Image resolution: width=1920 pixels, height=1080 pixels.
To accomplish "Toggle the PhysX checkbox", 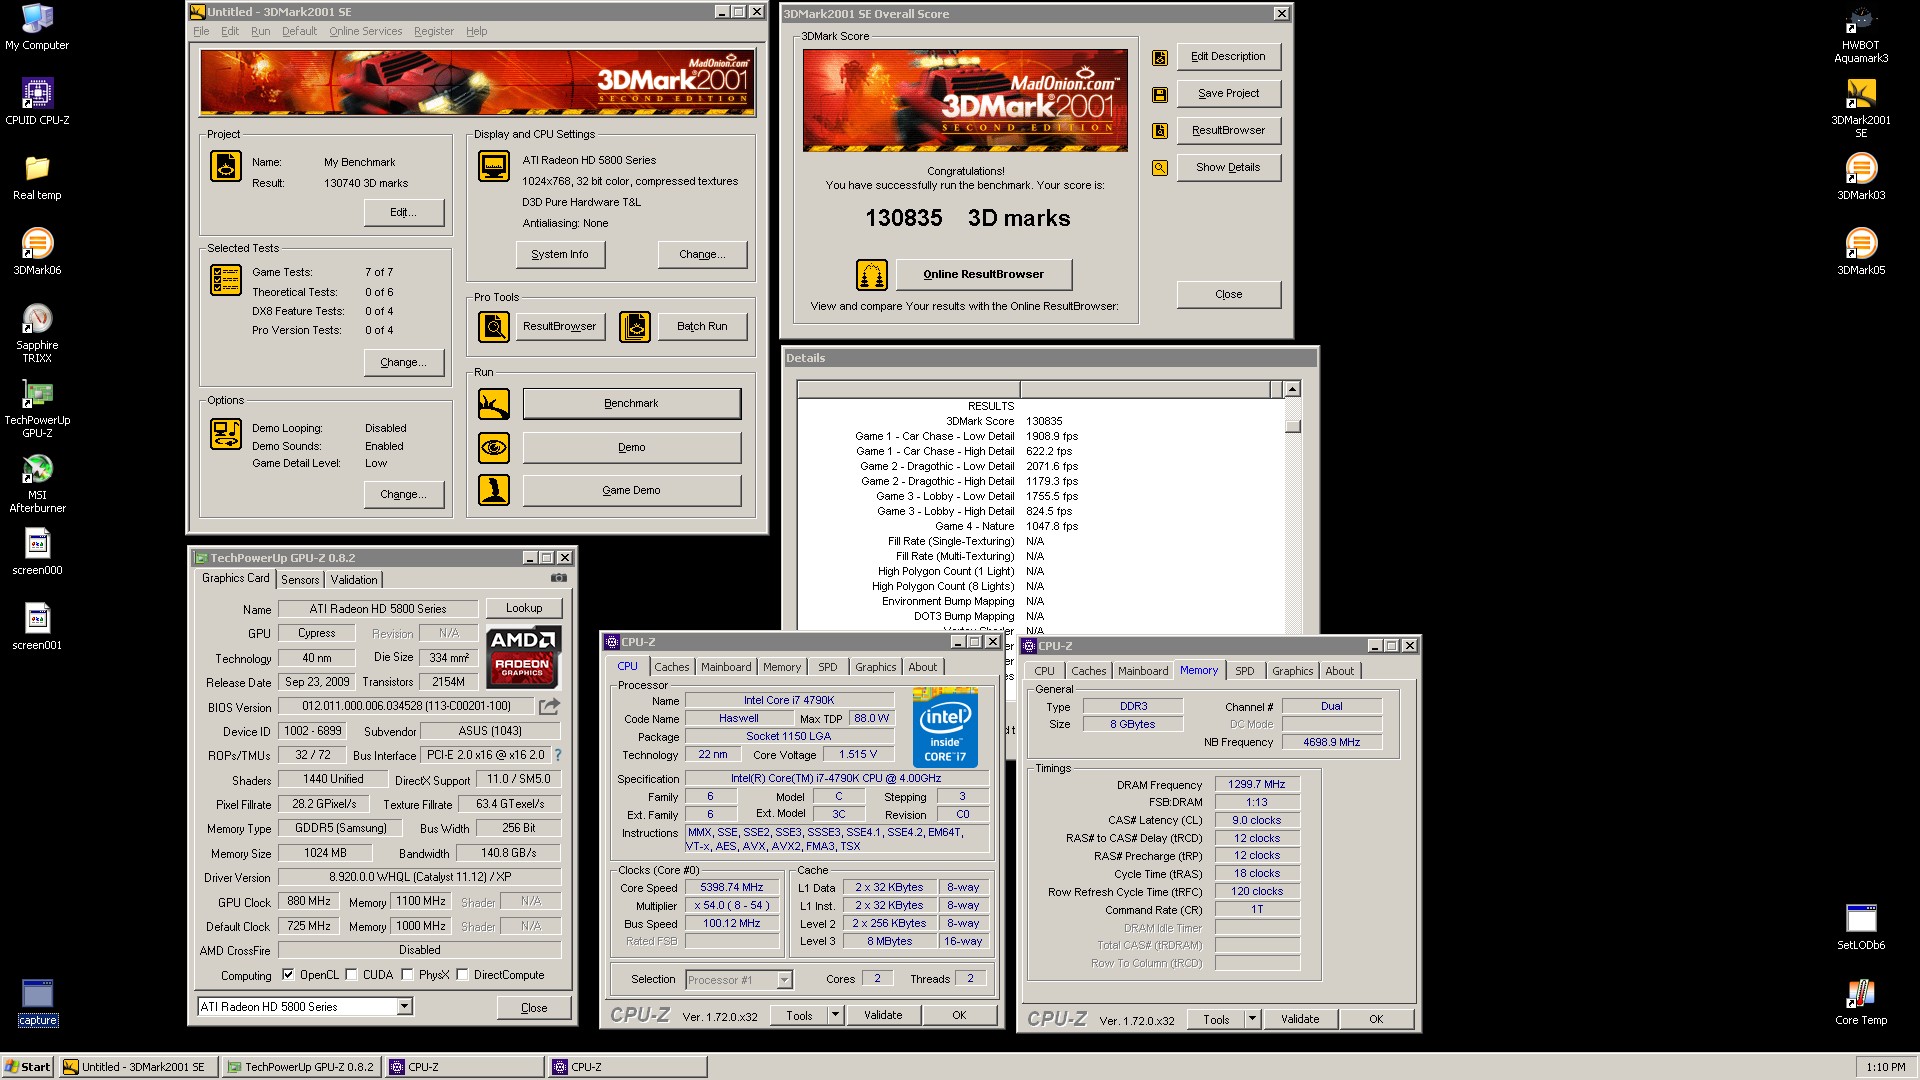I will pyautogui.click(x=407, y=975).
